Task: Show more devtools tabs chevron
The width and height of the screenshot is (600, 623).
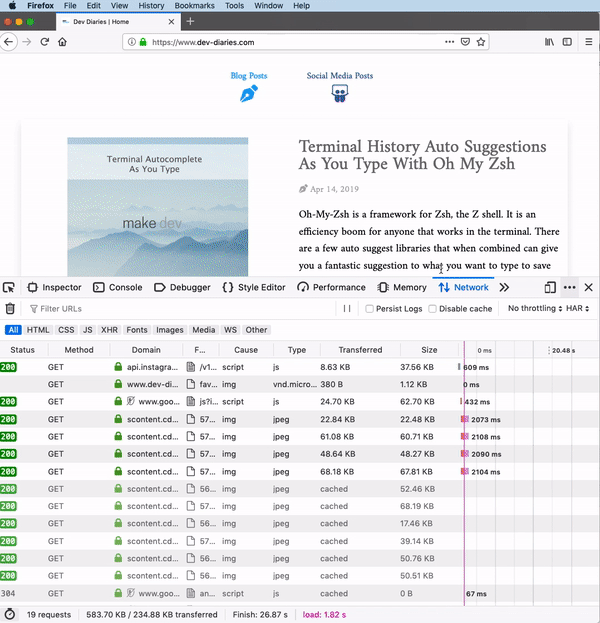Action: (x=504, y=287)
